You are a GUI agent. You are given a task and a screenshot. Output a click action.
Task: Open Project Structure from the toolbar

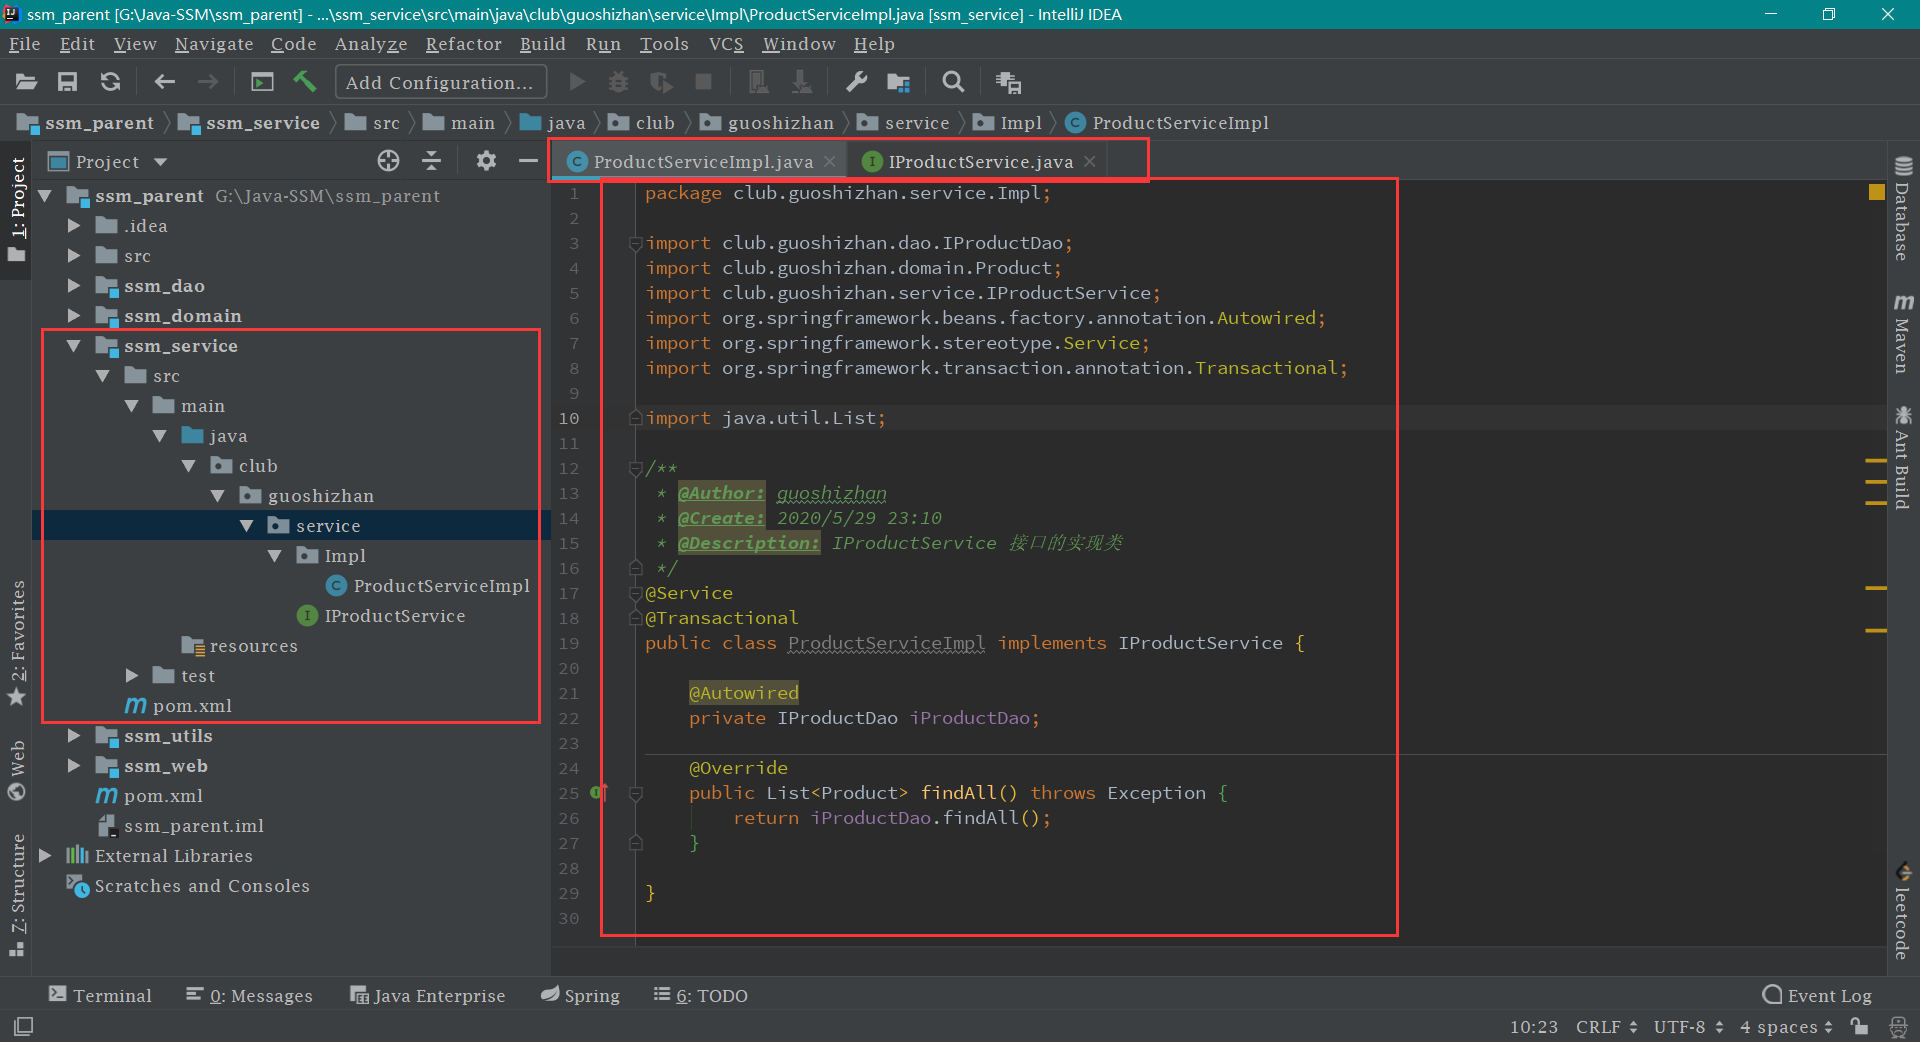pyautogui.click(x=898, y=82)
